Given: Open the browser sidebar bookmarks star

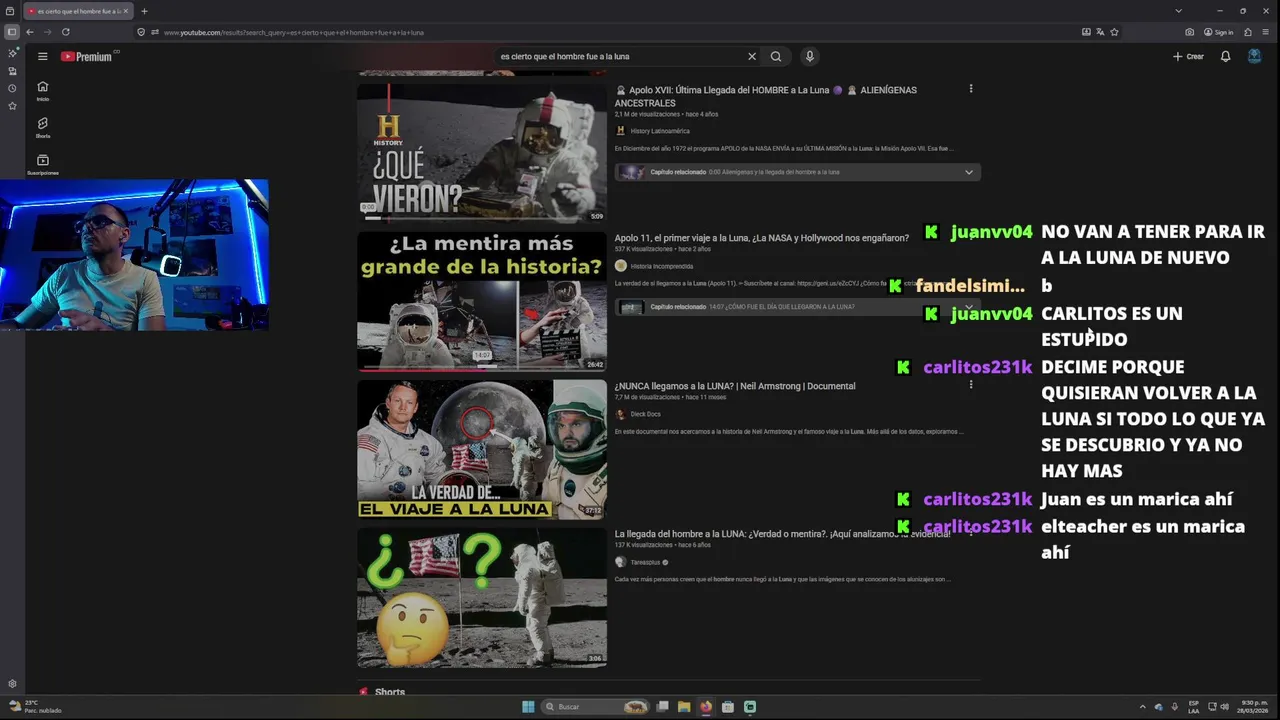Looking at the screenshot, I should (12, 106).
